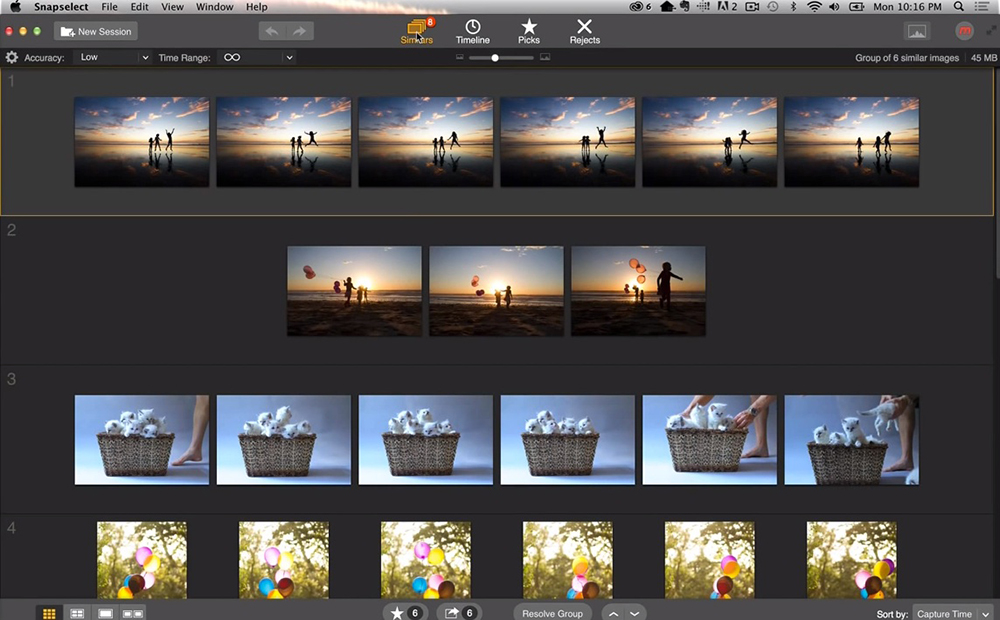Open the Capture Time sort dropdown
This screenshot has height=620, width=1000.
[952, 613]
